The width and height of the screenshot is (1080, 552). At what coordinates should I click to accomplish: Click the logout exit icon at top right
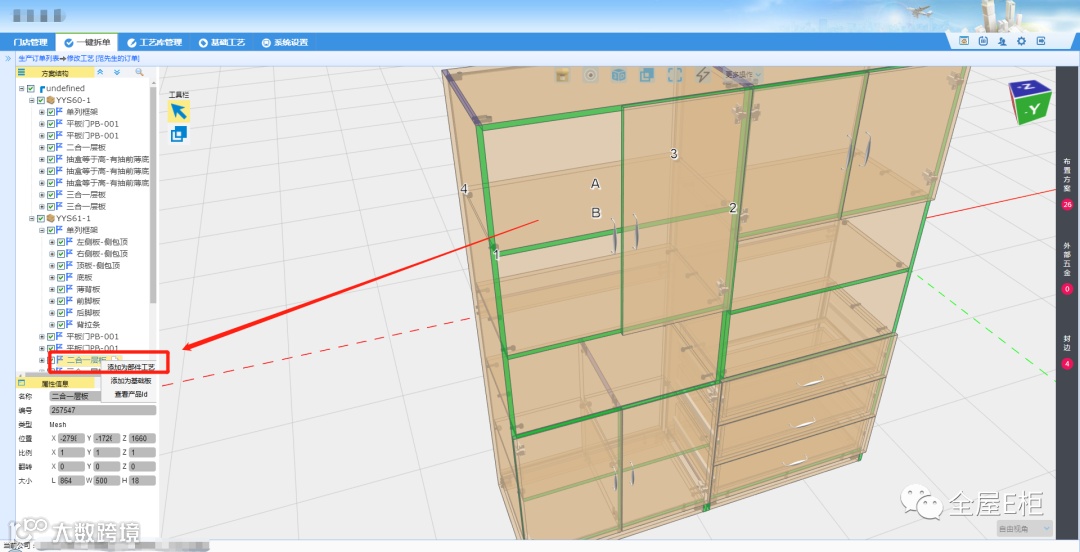point(1041,41)
